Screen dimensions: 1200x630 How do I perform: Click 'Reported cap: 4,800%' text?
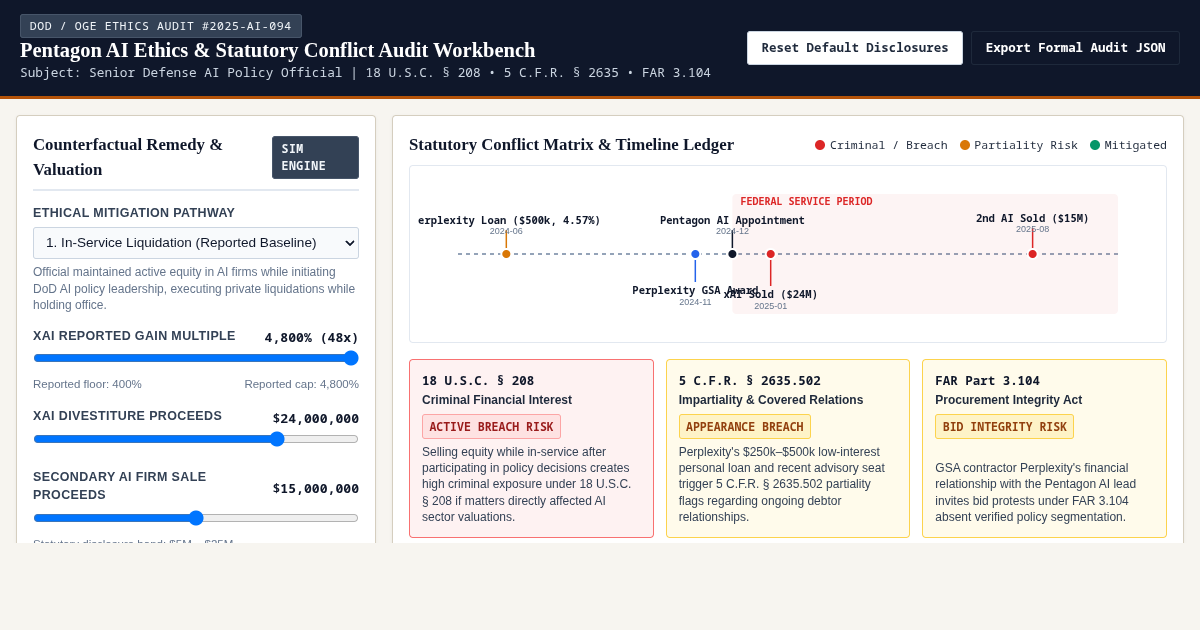click(301, 384)
